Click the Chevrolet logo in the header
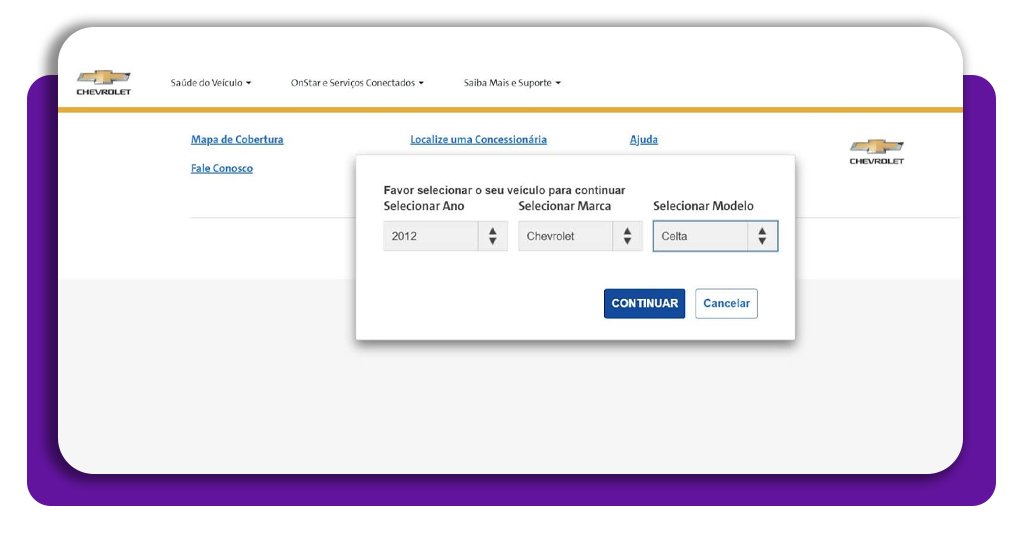The width and height of the screenshot is (1024, 536). click(x=103, y=82)
